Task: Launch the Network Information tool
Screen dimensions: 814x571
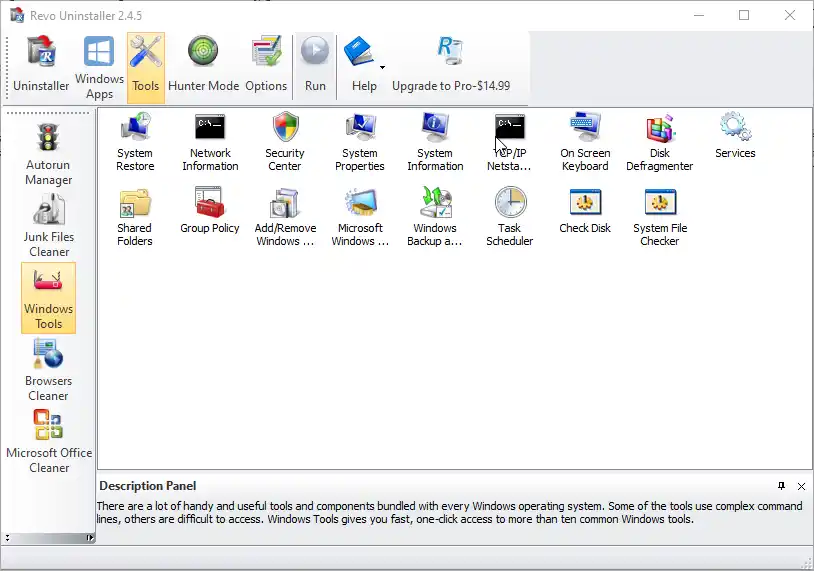Action: [x=210, y=142]
